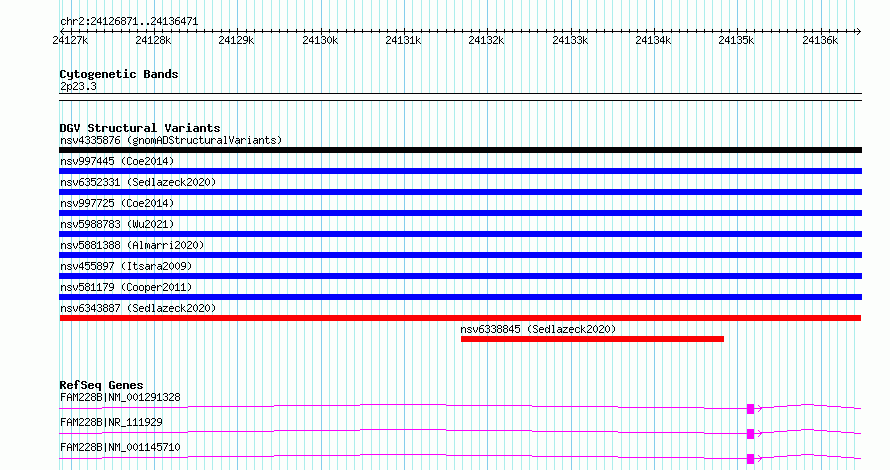Open nsv581179 (Cooper2011) label
The height and width of the screenshot is (470, 890).
click(126, 287)
